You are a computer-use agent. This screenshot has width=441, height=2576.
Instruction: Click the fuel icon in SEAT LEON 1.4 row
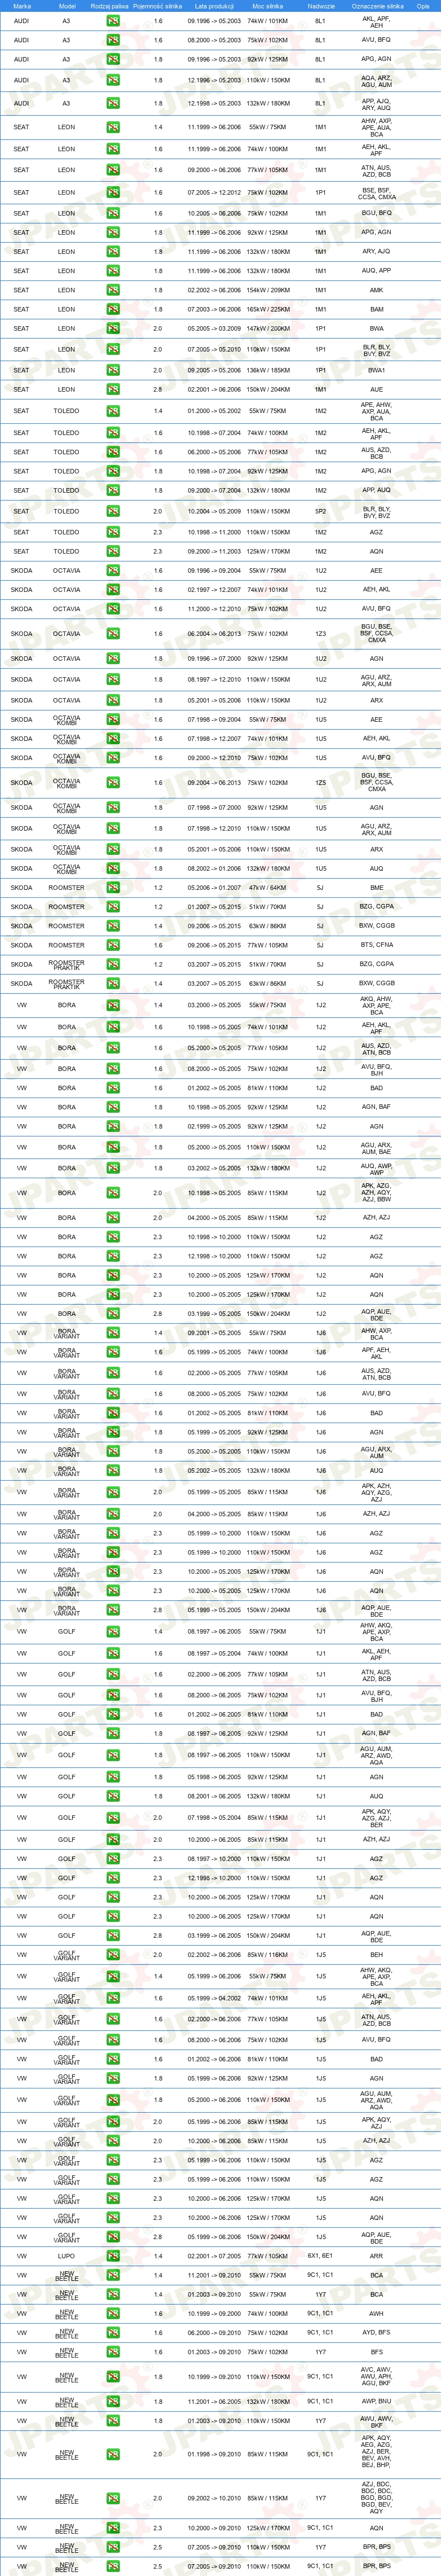113,127
